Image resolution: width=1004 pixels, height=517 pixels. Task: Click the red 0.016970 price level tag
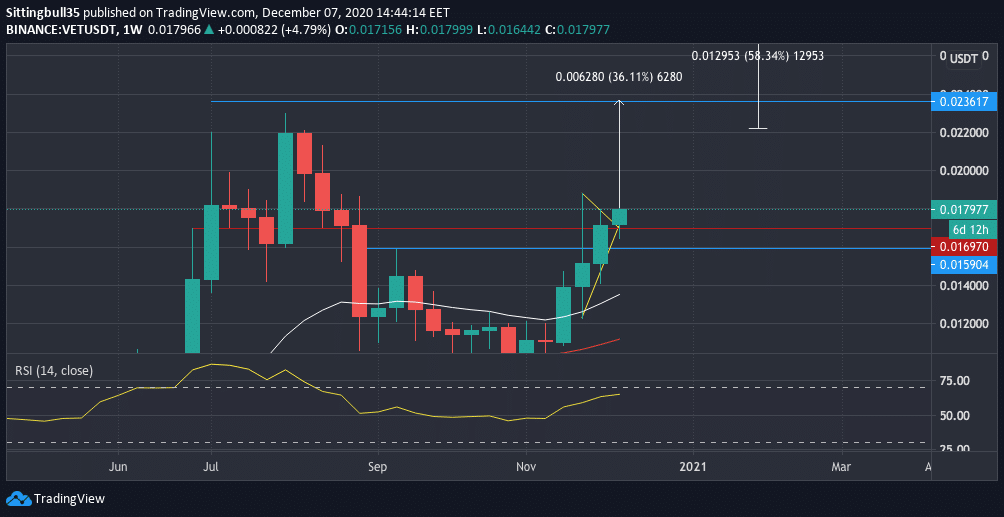(x=964, y=246)
